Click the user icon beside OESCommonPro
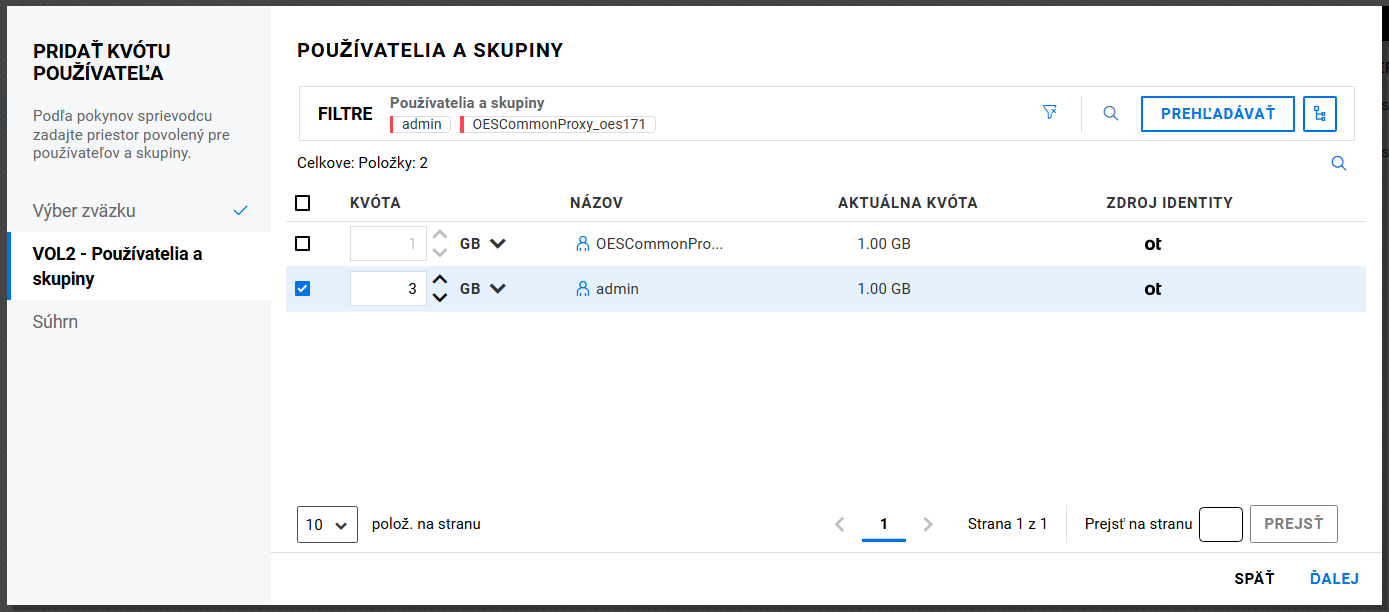 583,244
